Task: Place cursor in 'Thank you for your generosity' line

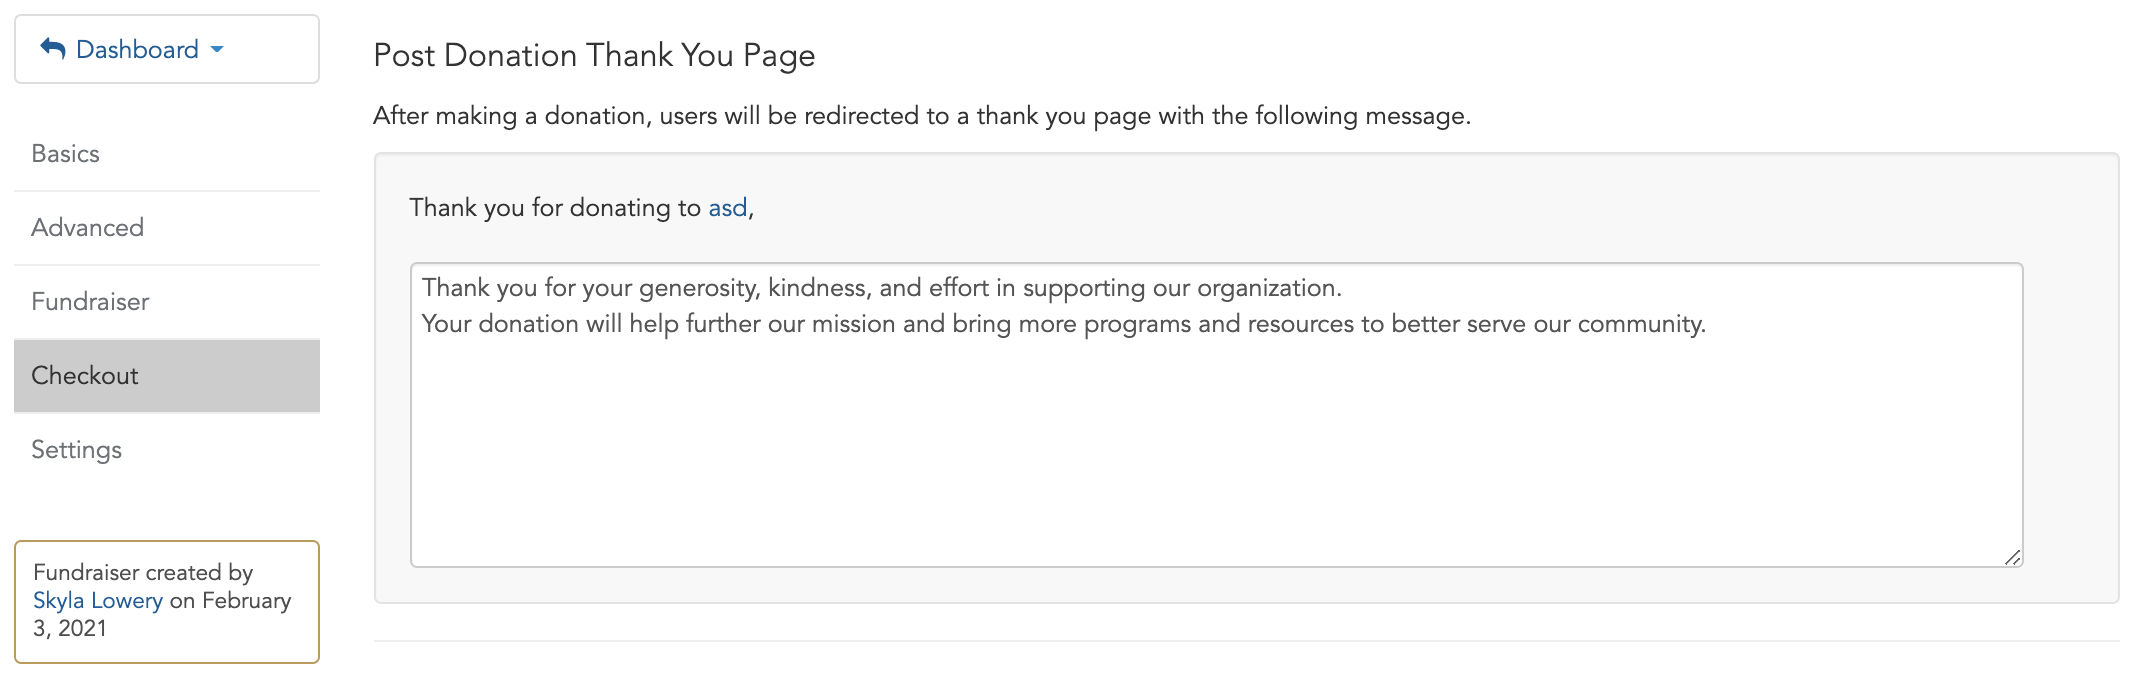Action: point(881,288)
